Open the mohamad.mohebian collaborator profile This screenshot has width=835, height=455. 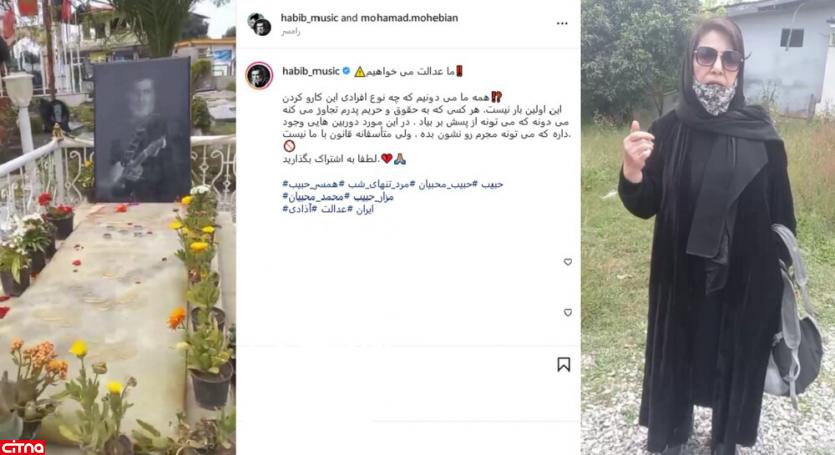[409, 18]
